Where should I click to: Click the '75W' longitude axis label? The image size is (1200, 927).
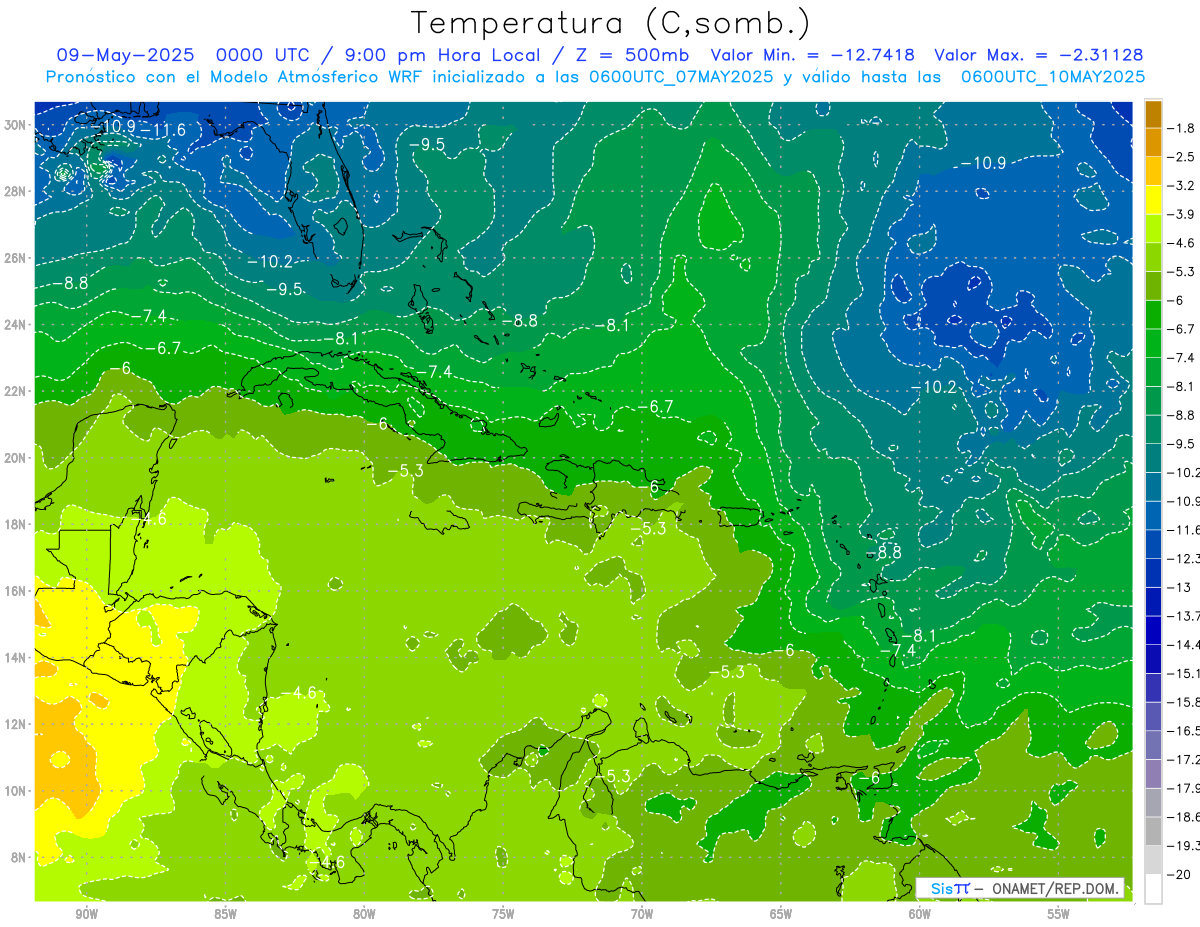[503, 914]
